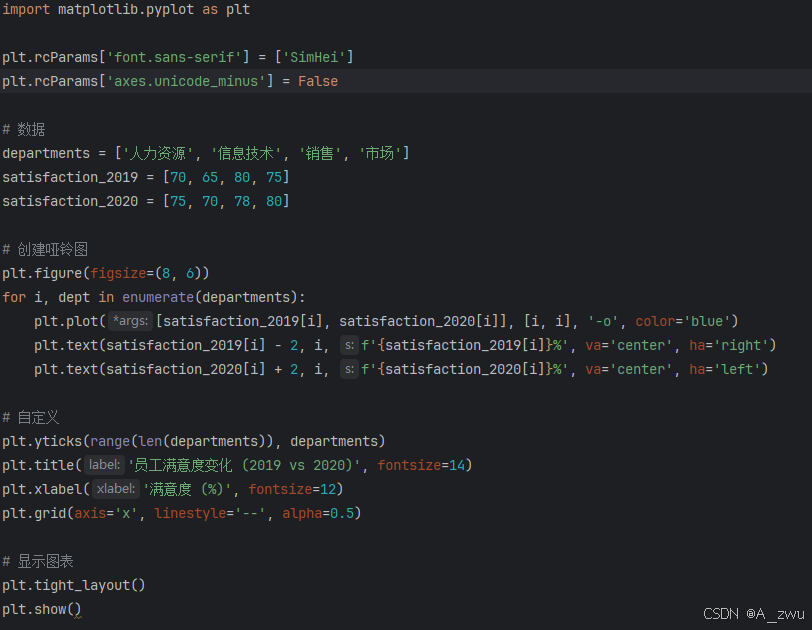
Task: Click the 'range' builtin in yticks line
Action: (110, 441)
